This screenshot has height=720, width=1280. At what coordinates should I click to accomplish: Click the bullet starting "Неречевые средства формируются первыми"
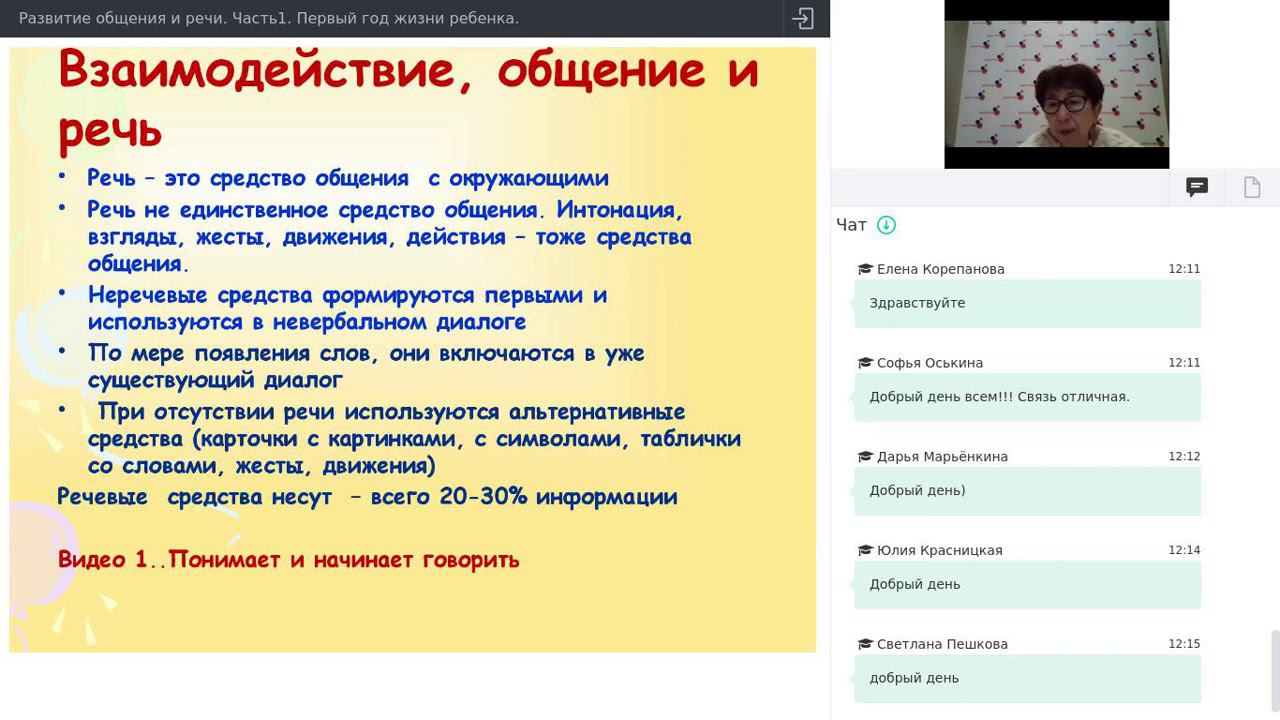(x=347, y=309)
